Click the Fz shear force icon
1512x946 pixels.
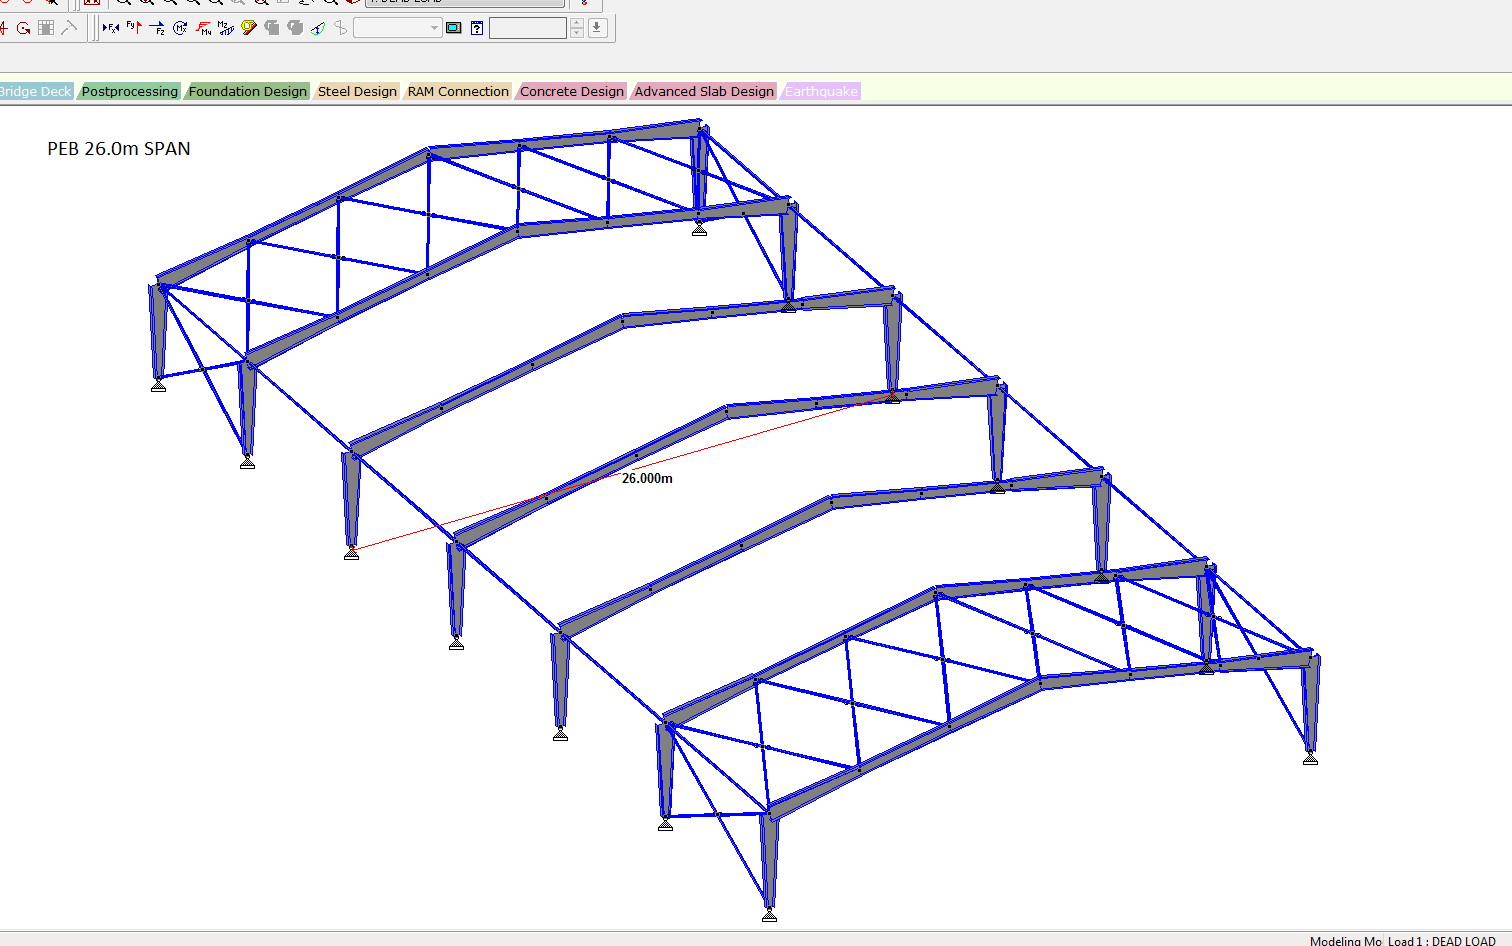point(157,28)
